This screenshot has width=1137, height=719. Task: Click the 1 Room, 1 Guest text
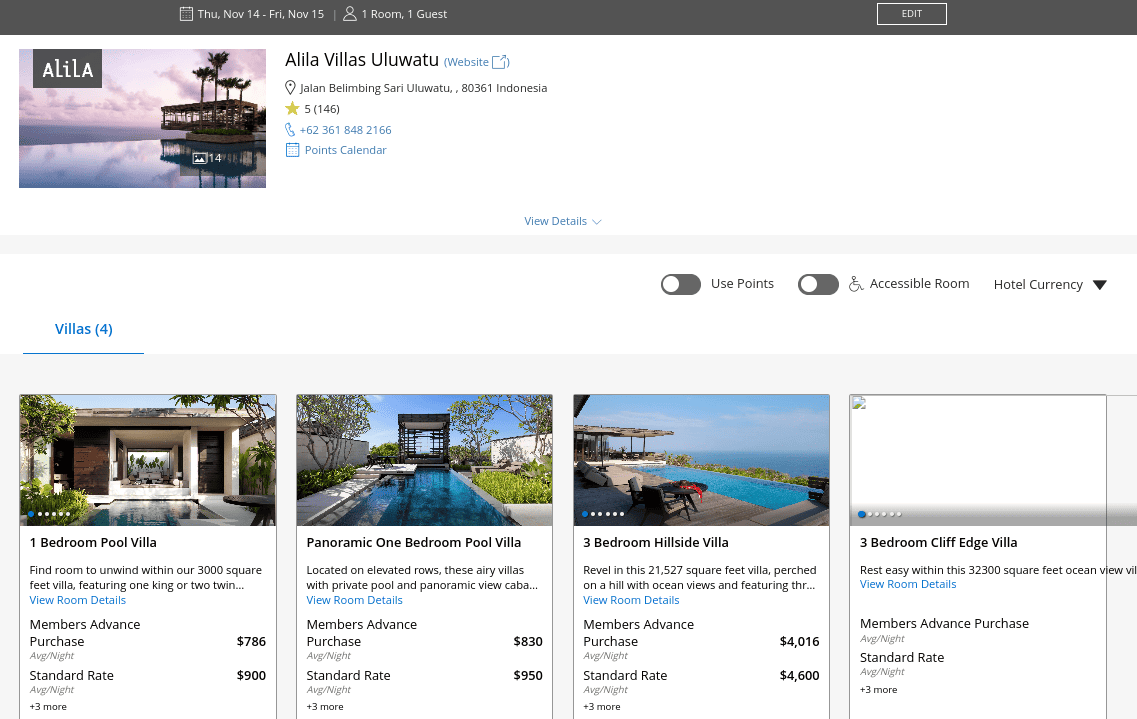(x=404, y=14)
